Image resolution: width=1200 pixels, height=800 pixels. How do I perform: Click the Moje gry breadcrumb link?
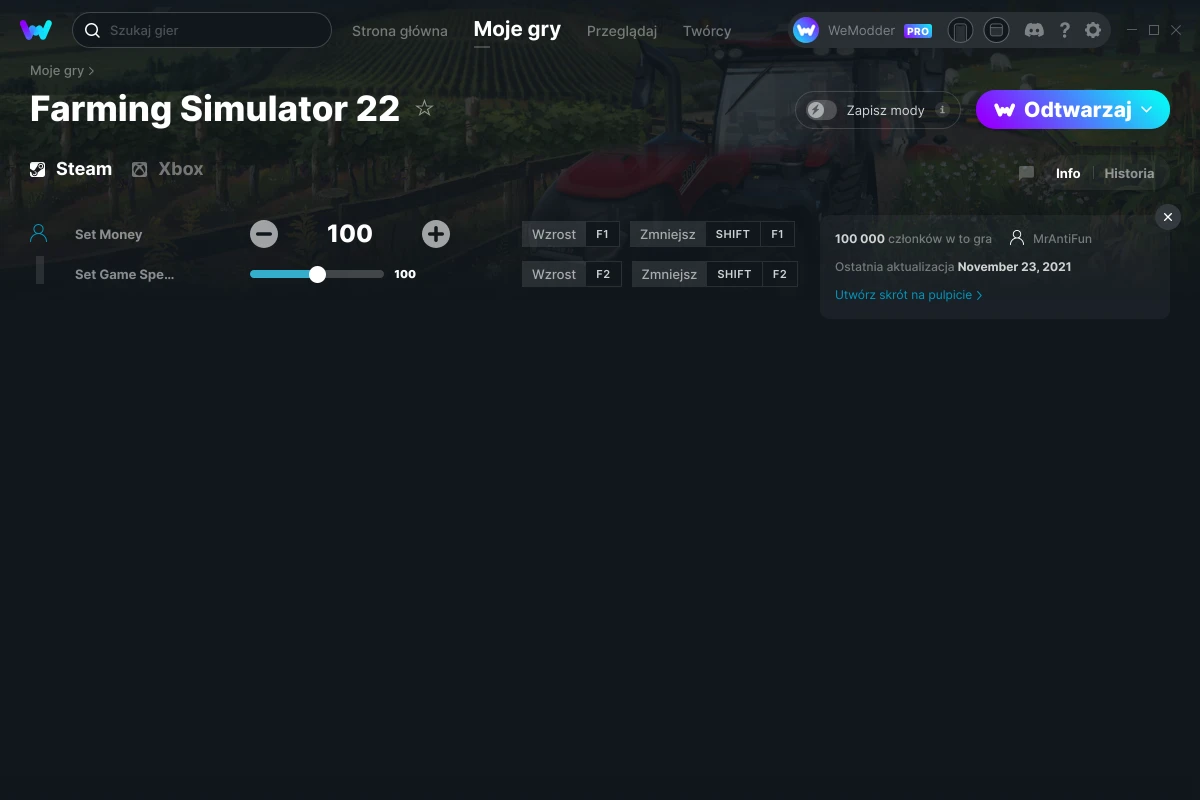(x=57, y=71)
